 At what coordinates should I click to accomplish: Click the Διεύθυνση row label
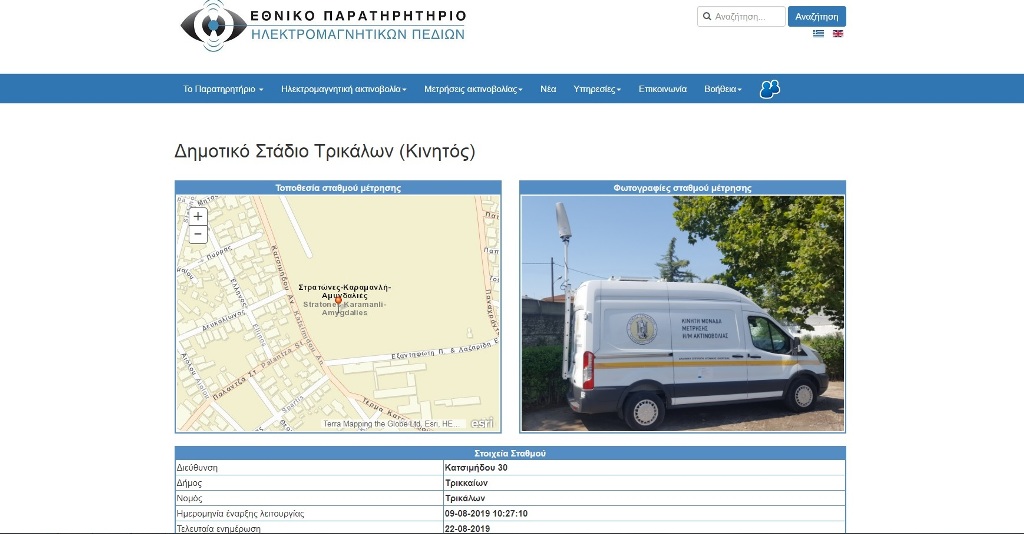point(197,467)
